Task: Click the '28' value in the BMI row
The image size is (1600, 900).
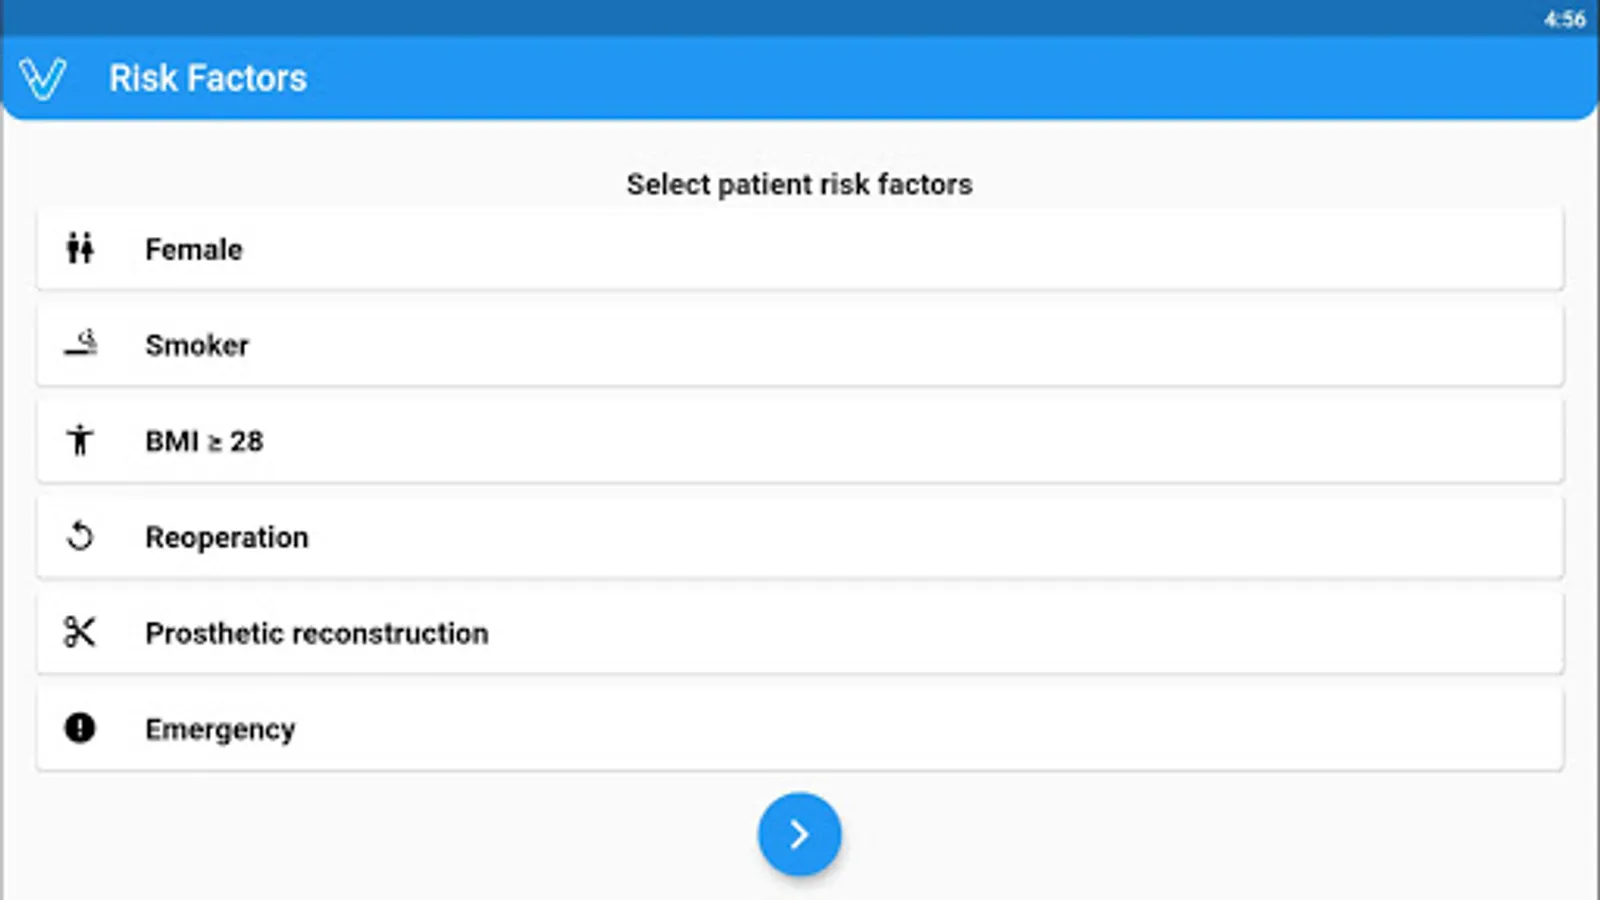Action: 247,441
